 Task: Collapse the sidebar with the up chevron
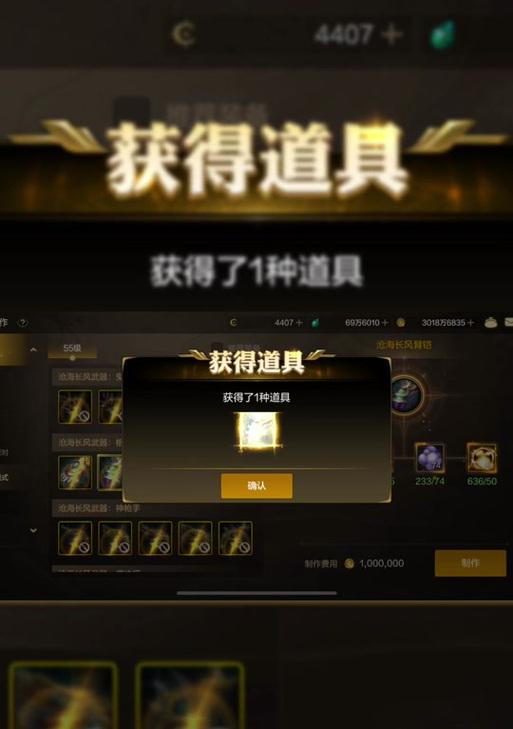coord(33,349)
